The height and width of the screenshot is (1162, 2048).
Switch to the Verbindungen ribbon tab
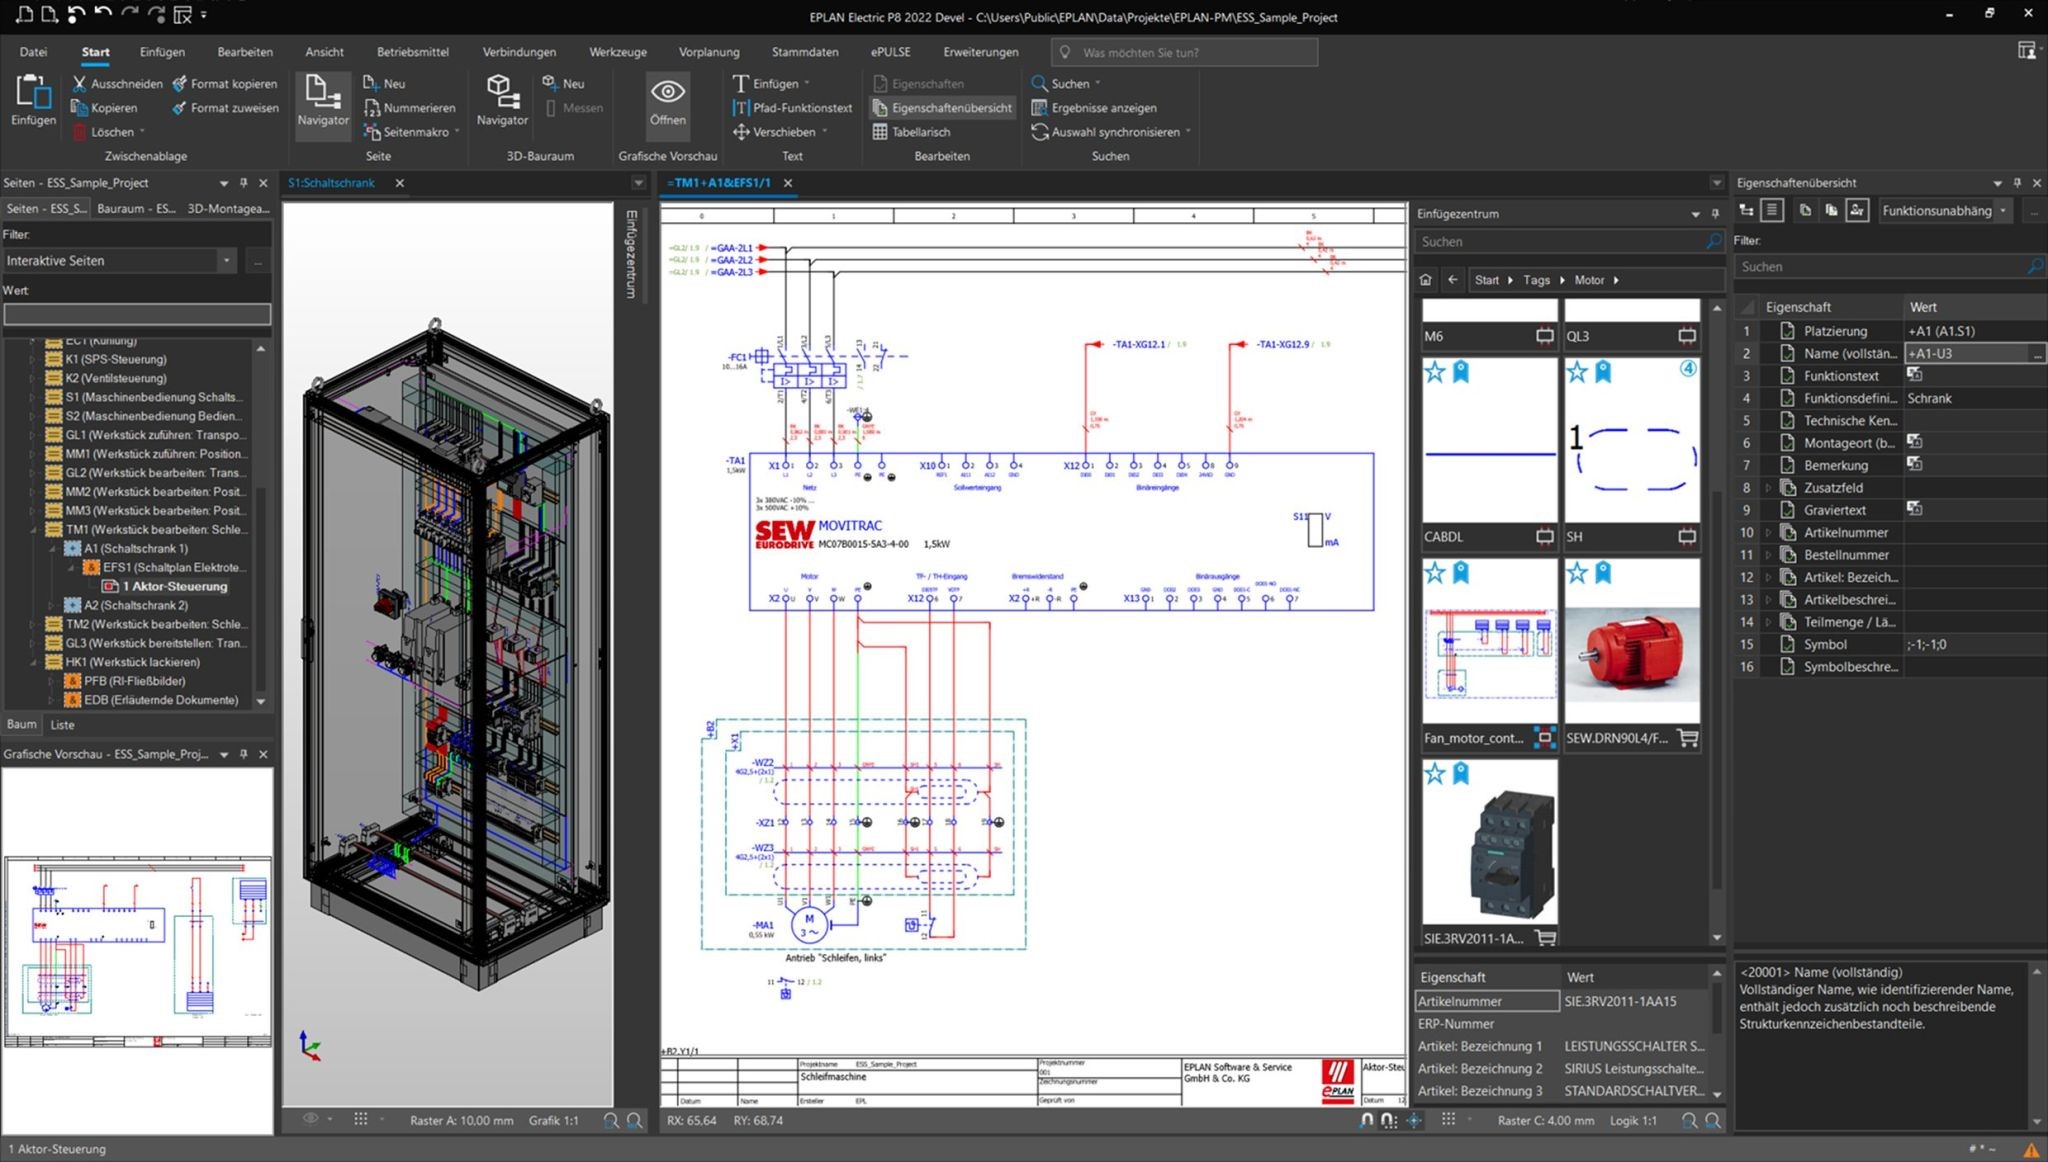[x=519, y=51]
